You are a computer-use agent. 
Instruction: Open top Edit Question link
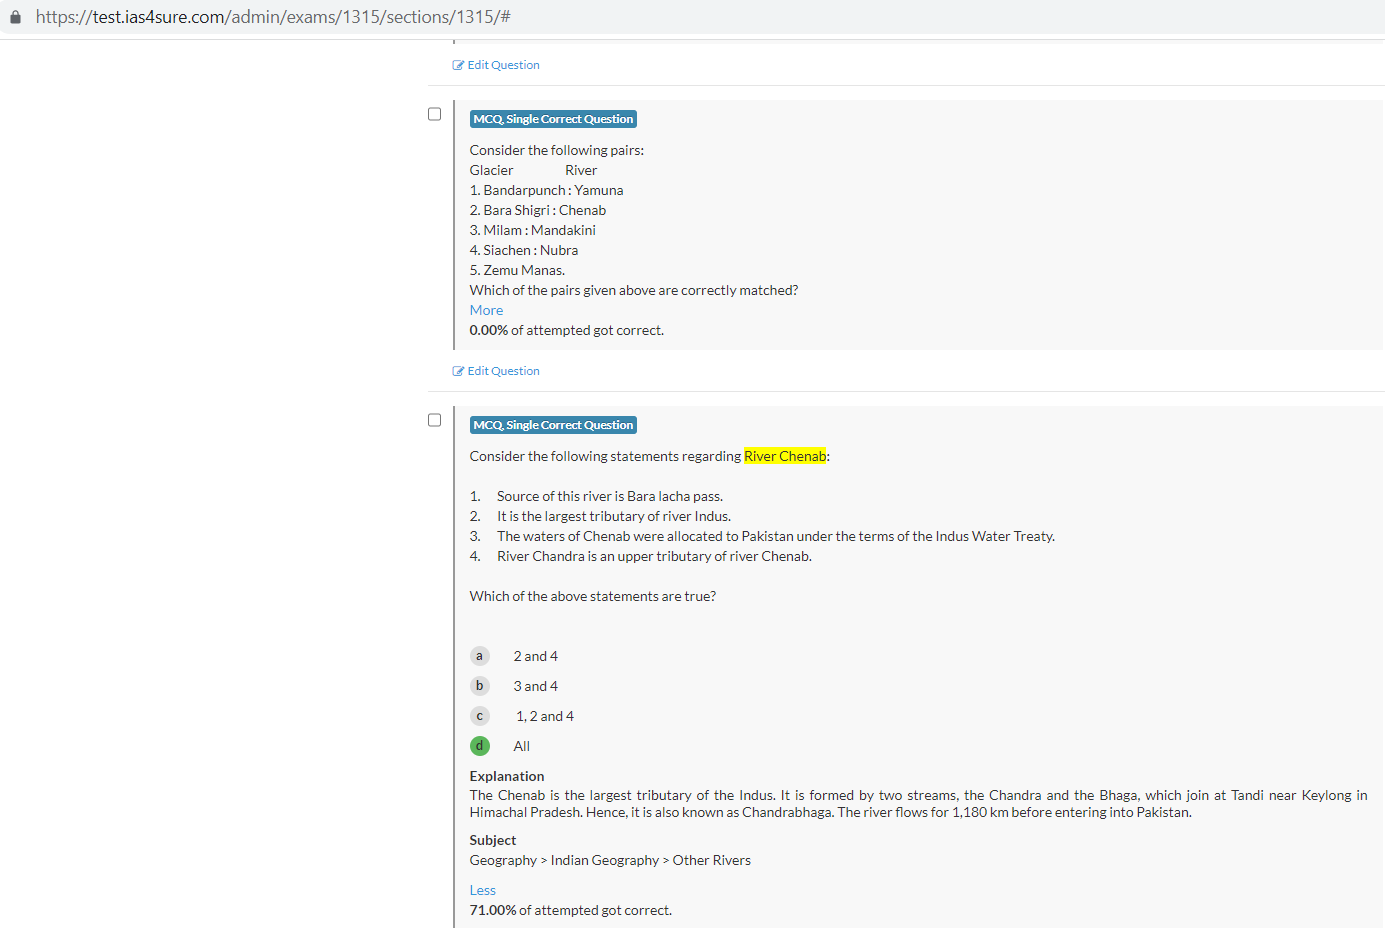coord(503,65)
